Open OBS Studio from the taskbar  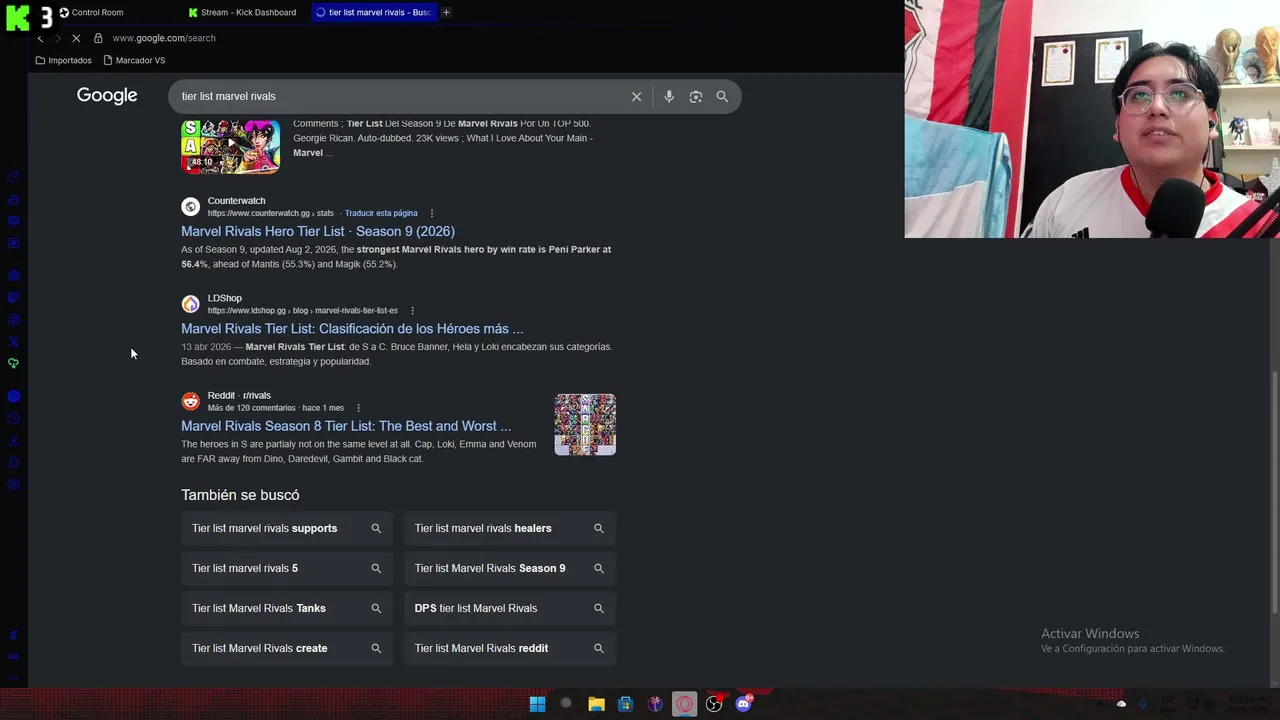click(714, 704)
